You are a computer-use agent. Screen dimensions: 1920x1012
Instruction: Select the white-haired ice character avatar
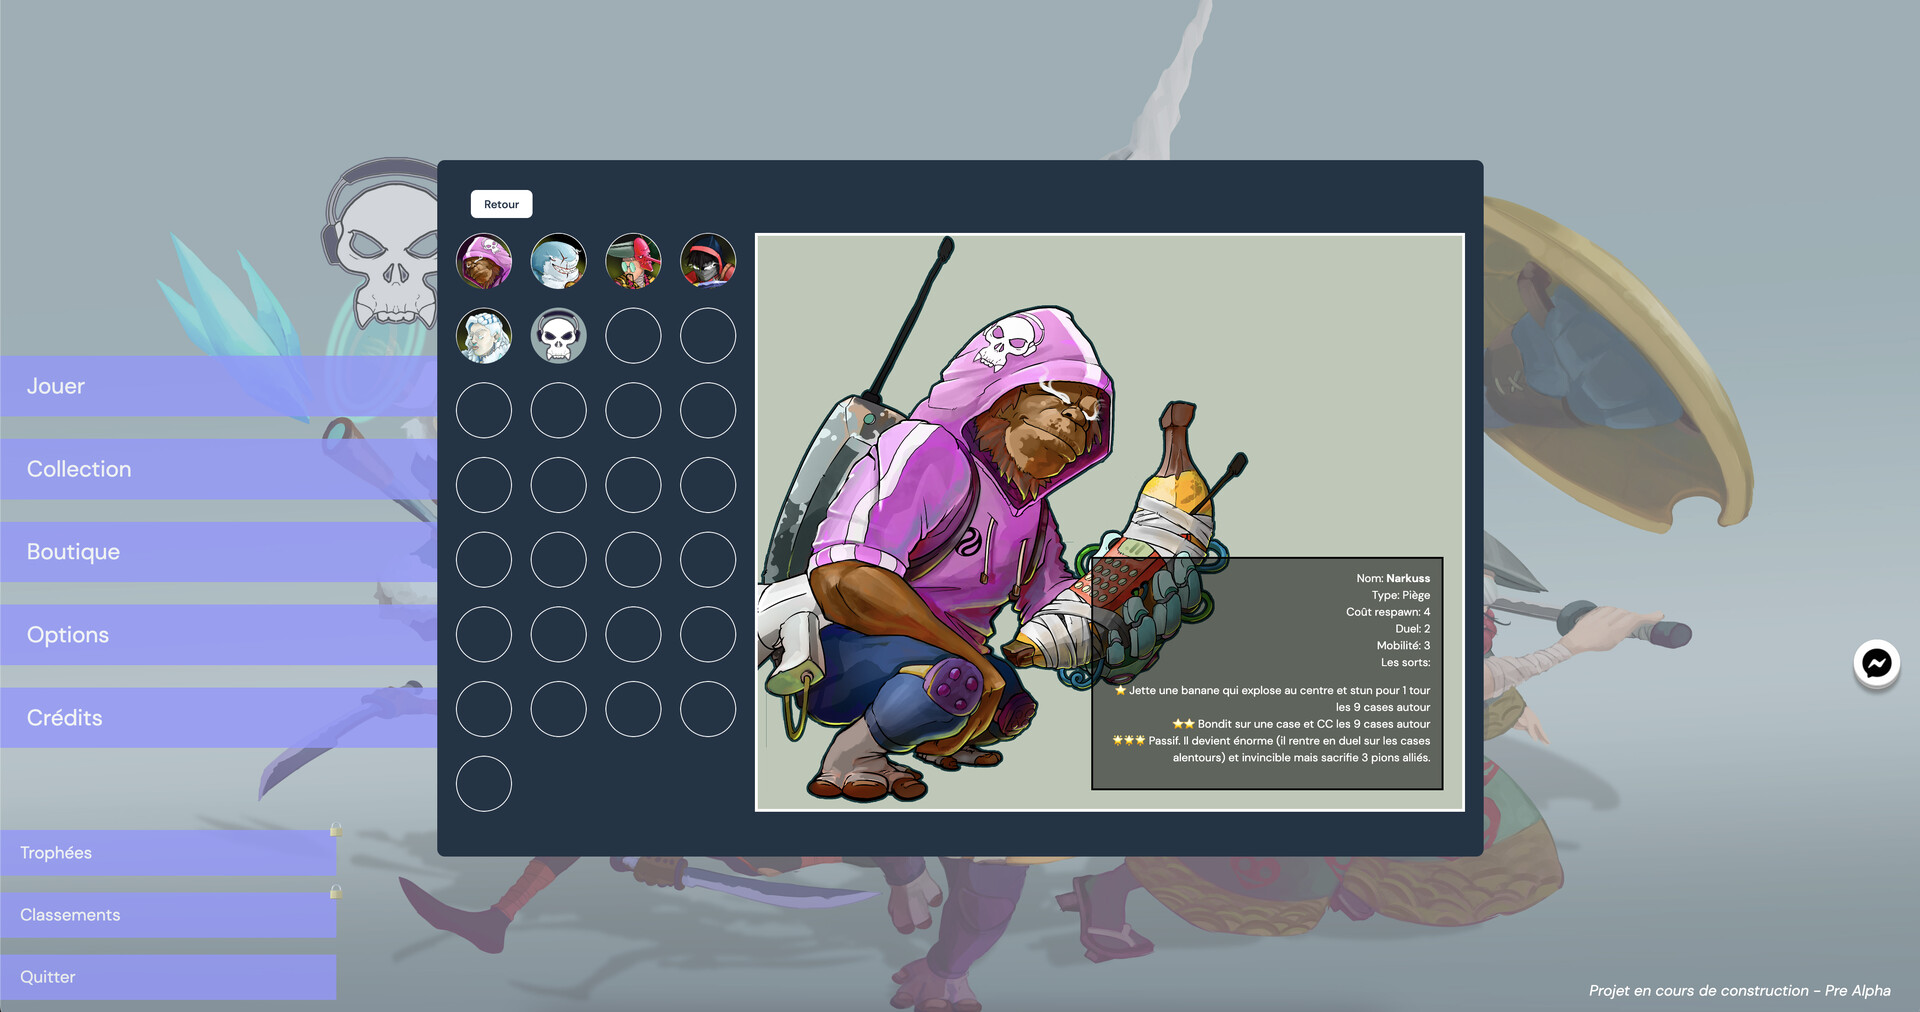pyautogui.click(x=484, y=336)
